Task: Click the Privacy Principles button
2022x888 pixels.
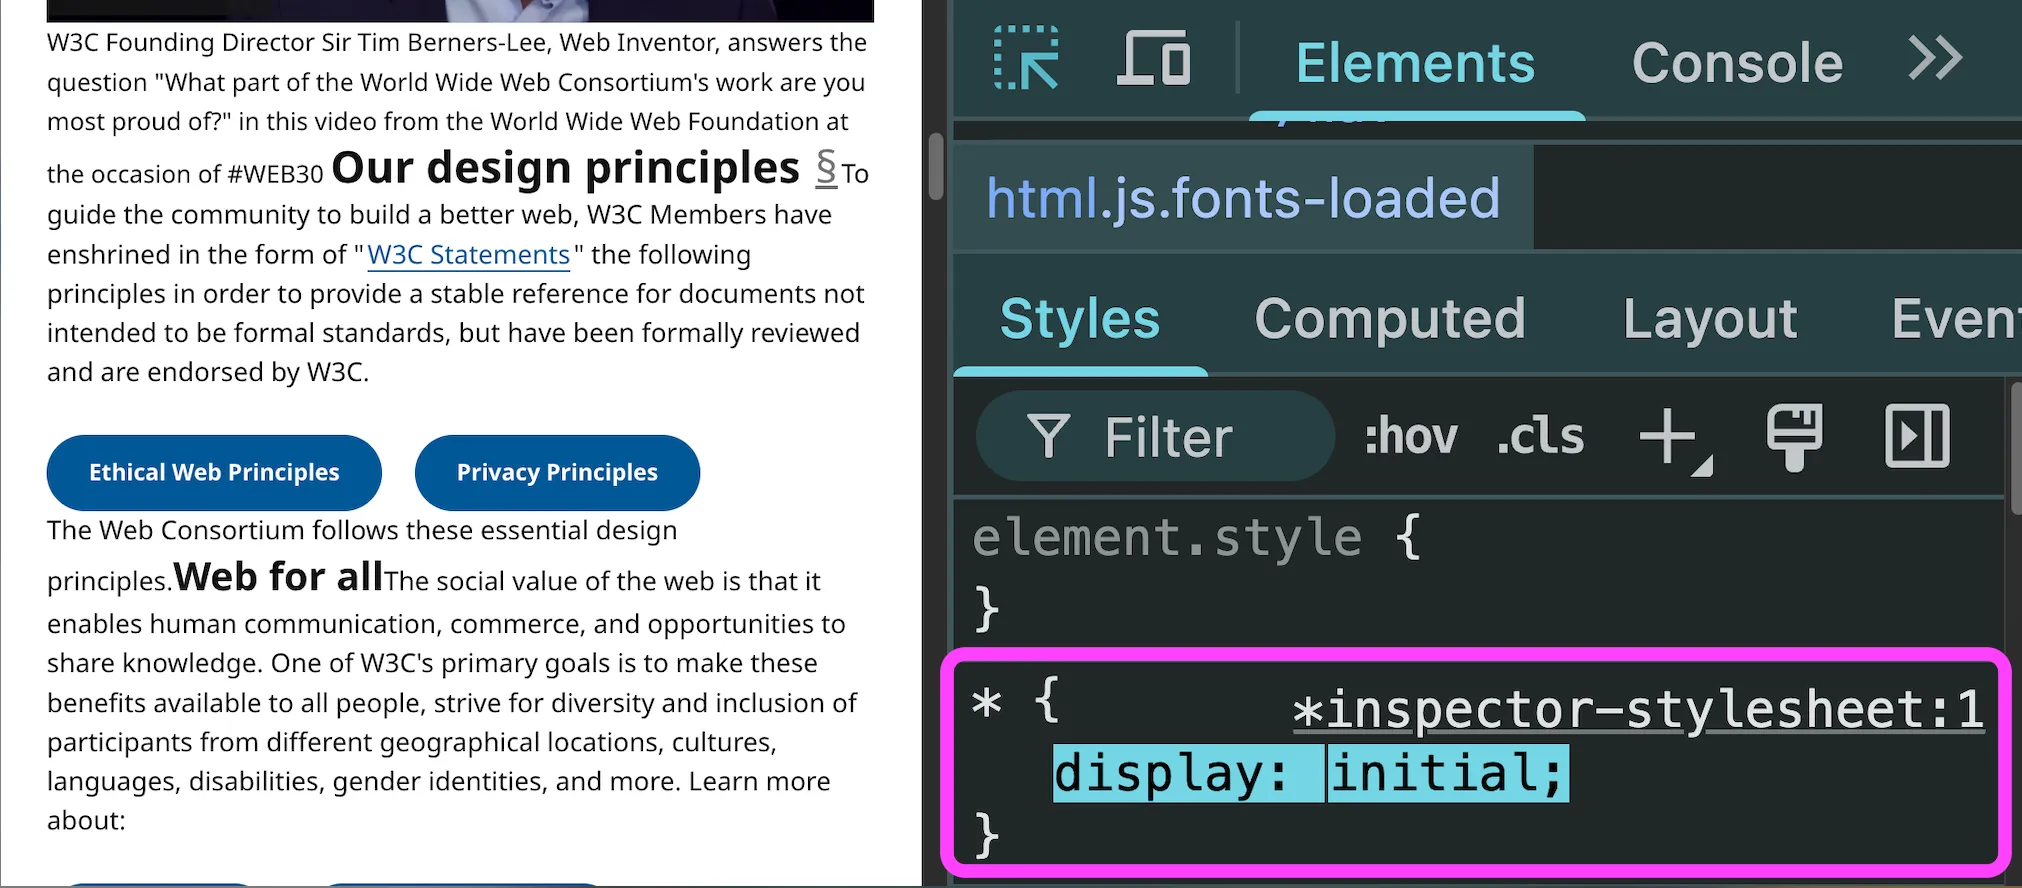Action: coord(557,472)
